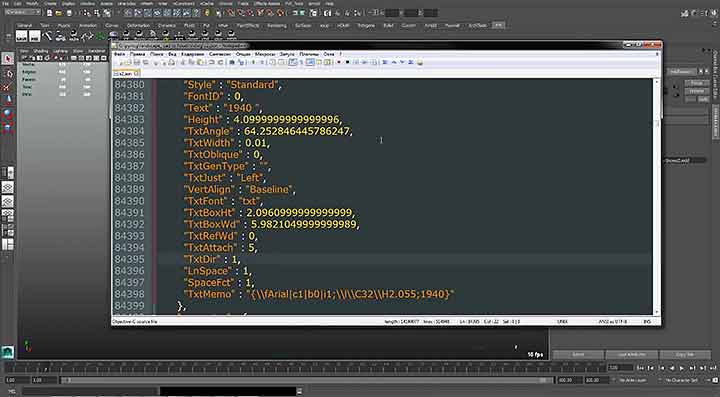Go to start of Maya playback range
The height and width of the screenshot is (397, 720).
[641, 368]
